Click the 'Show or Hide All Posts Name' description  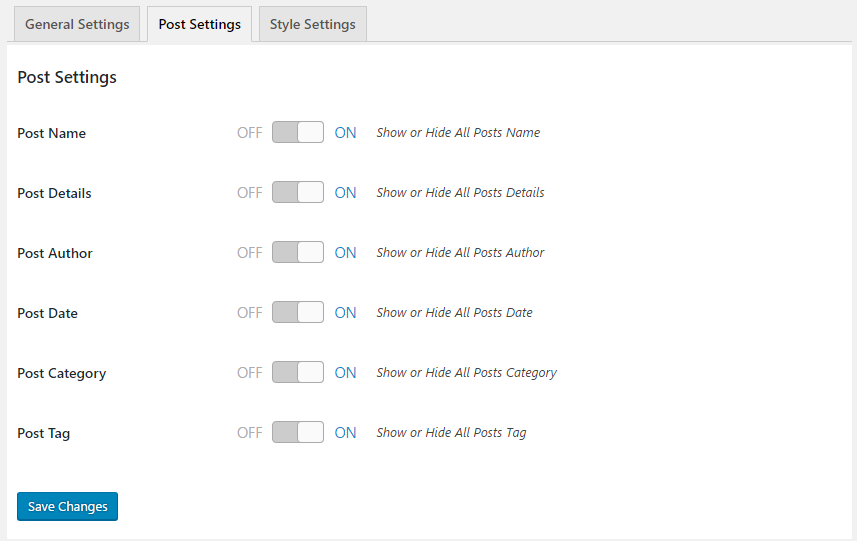click(458, 132)
